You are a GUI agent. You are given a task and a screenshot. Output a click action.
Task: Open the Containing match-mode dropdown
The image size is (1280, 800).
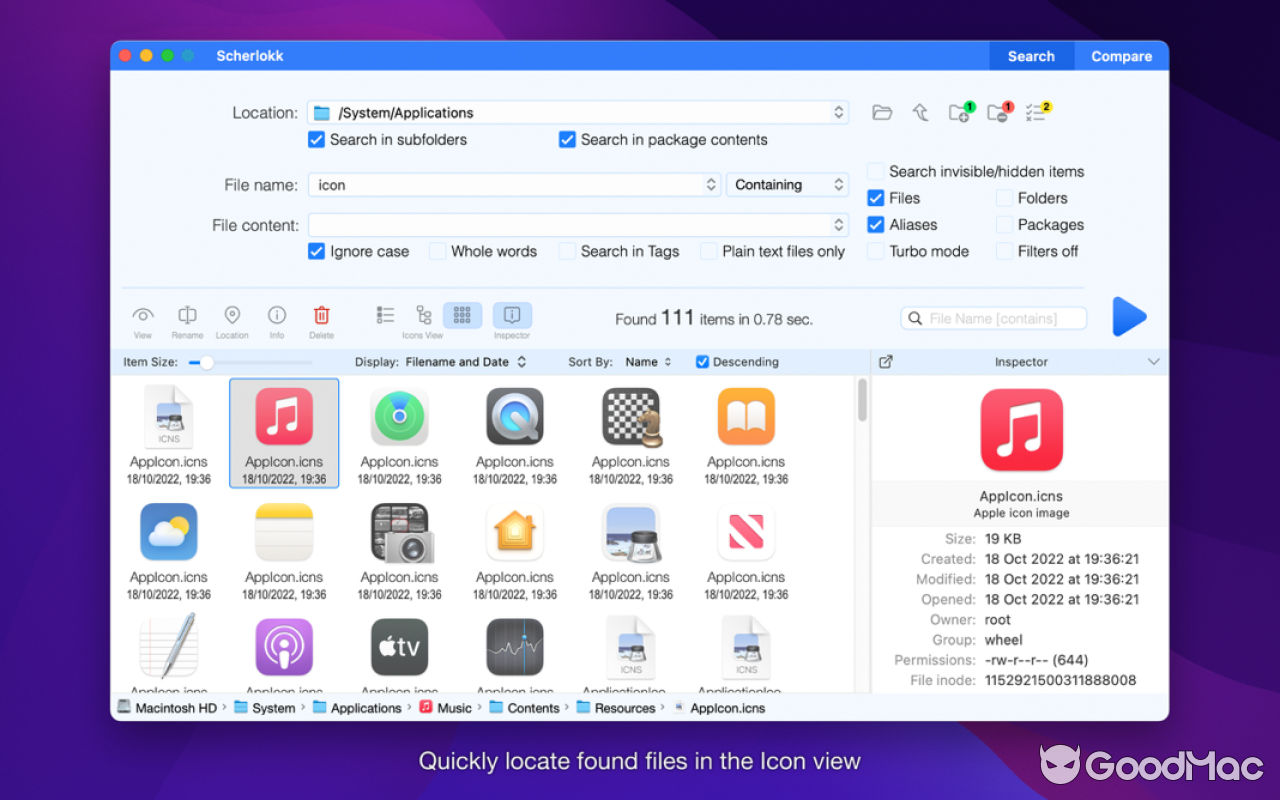pyautogui.click(x=787, y=184)
